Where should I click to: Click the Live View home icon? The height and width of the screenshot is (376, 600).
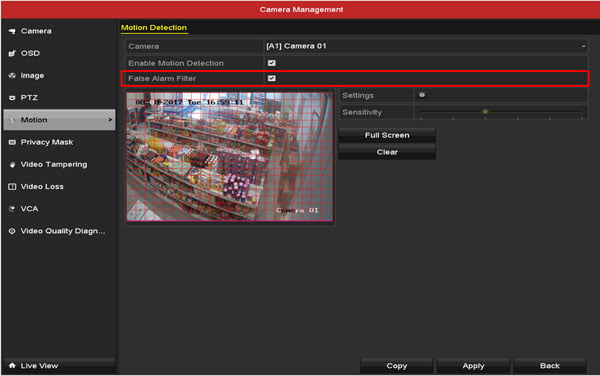[12, 366]
